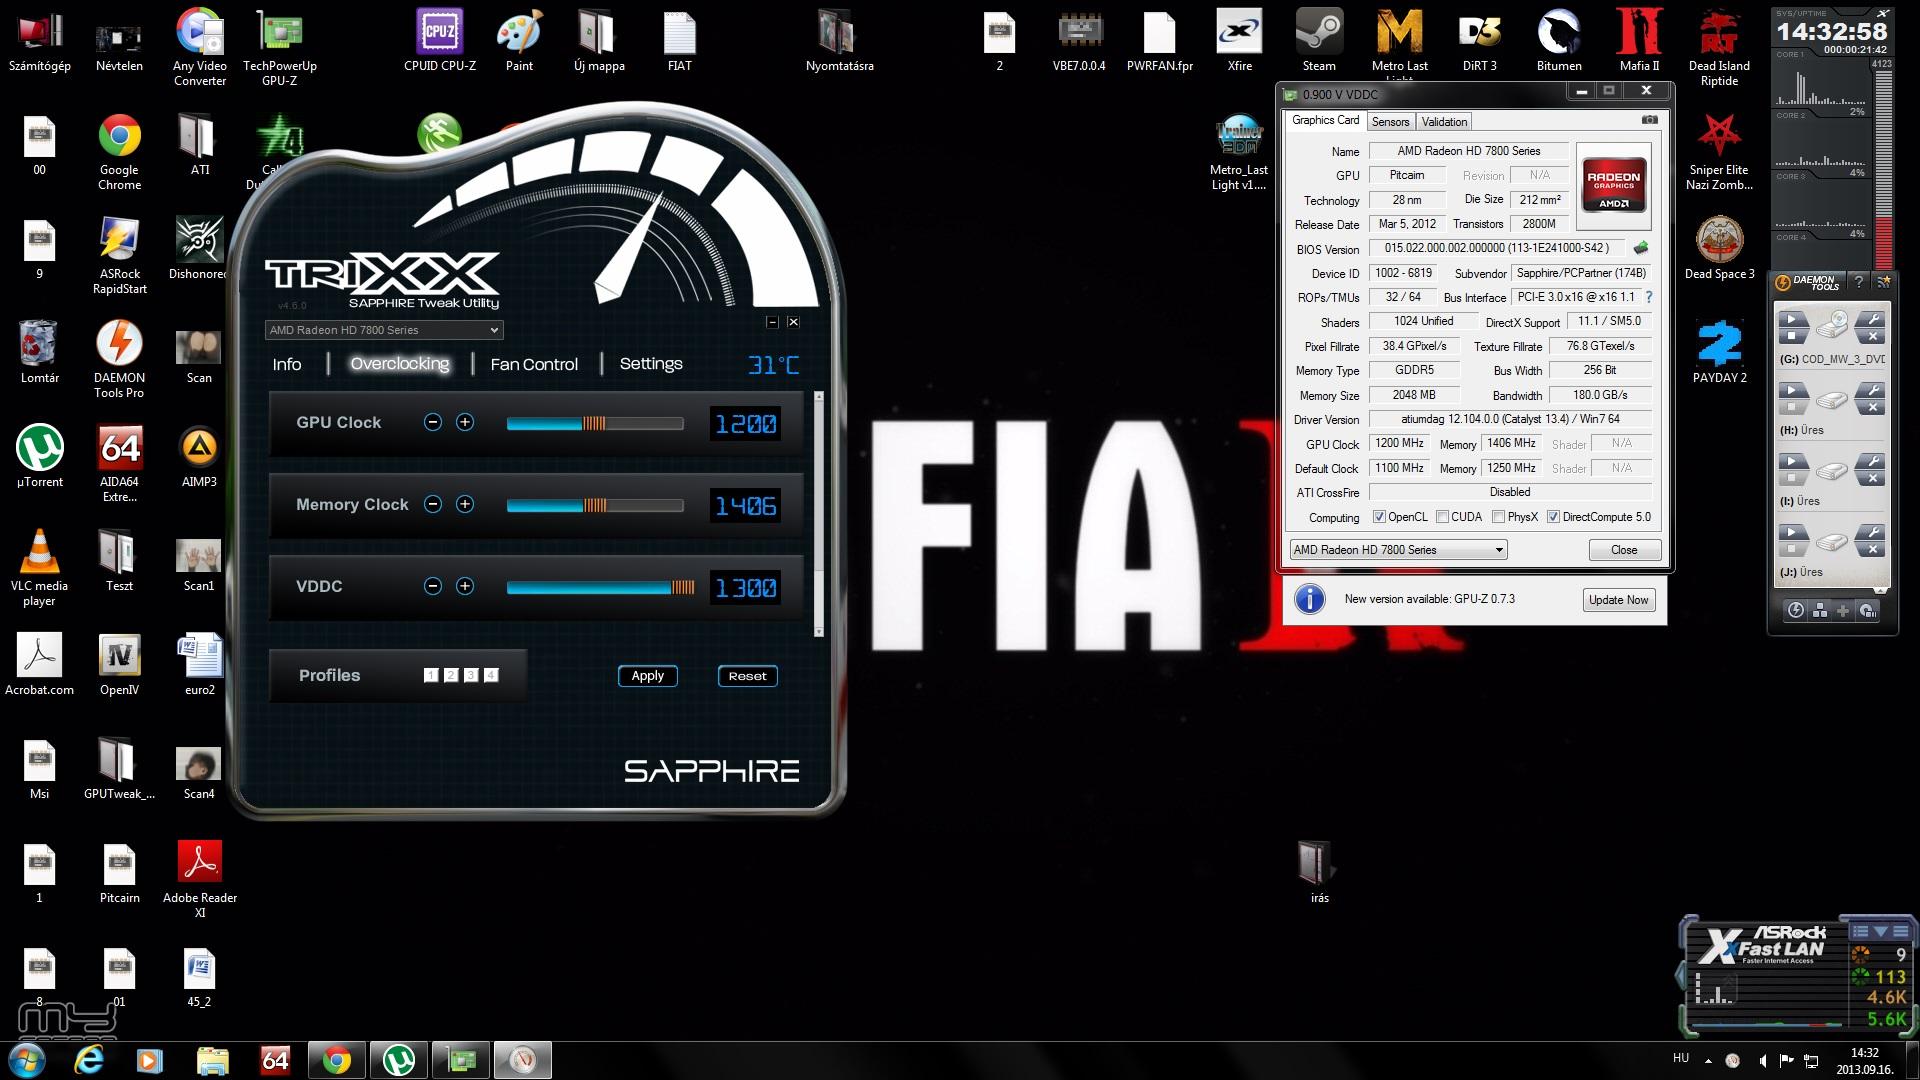1920x1080 pixels.
Task: Open the TechPowerUp GPU-Z desktop shortcut
Action: 280,48
